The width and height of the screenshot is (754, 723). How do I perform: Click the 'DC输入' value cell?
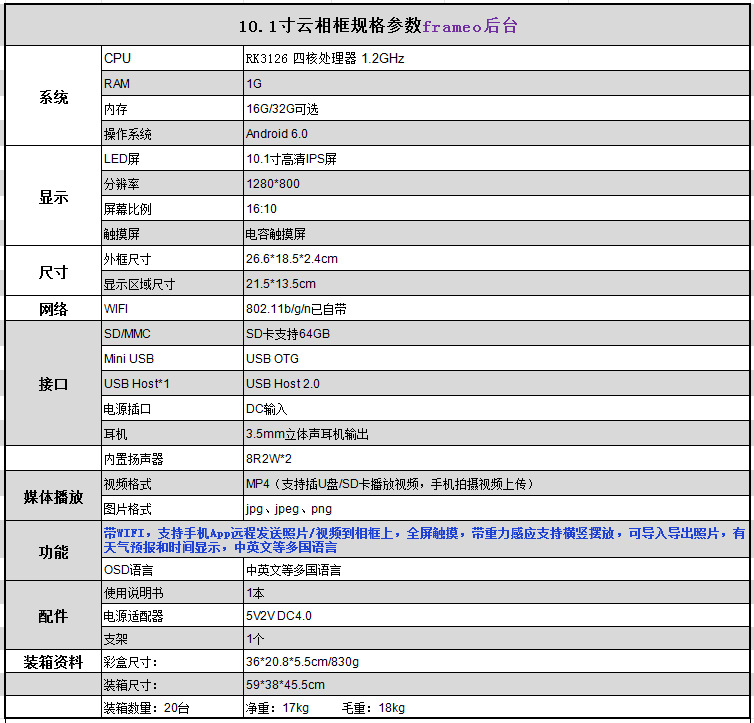[x=496, y=408]
